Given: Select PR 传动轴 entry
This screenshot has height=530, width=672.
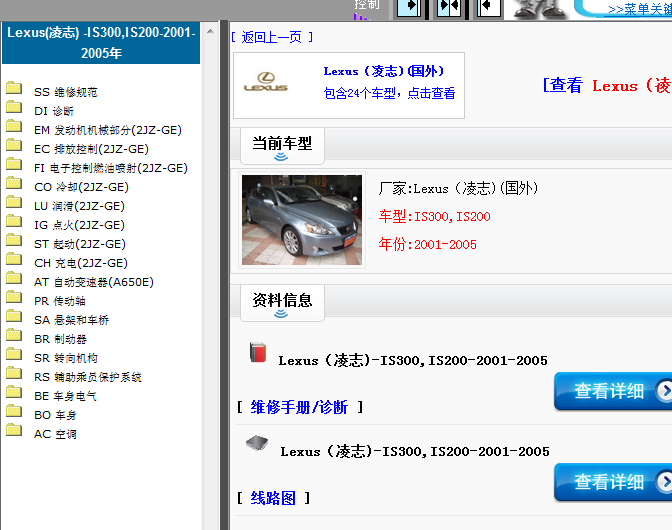Looking at the screenshot, I should click(x=60, y=301).
